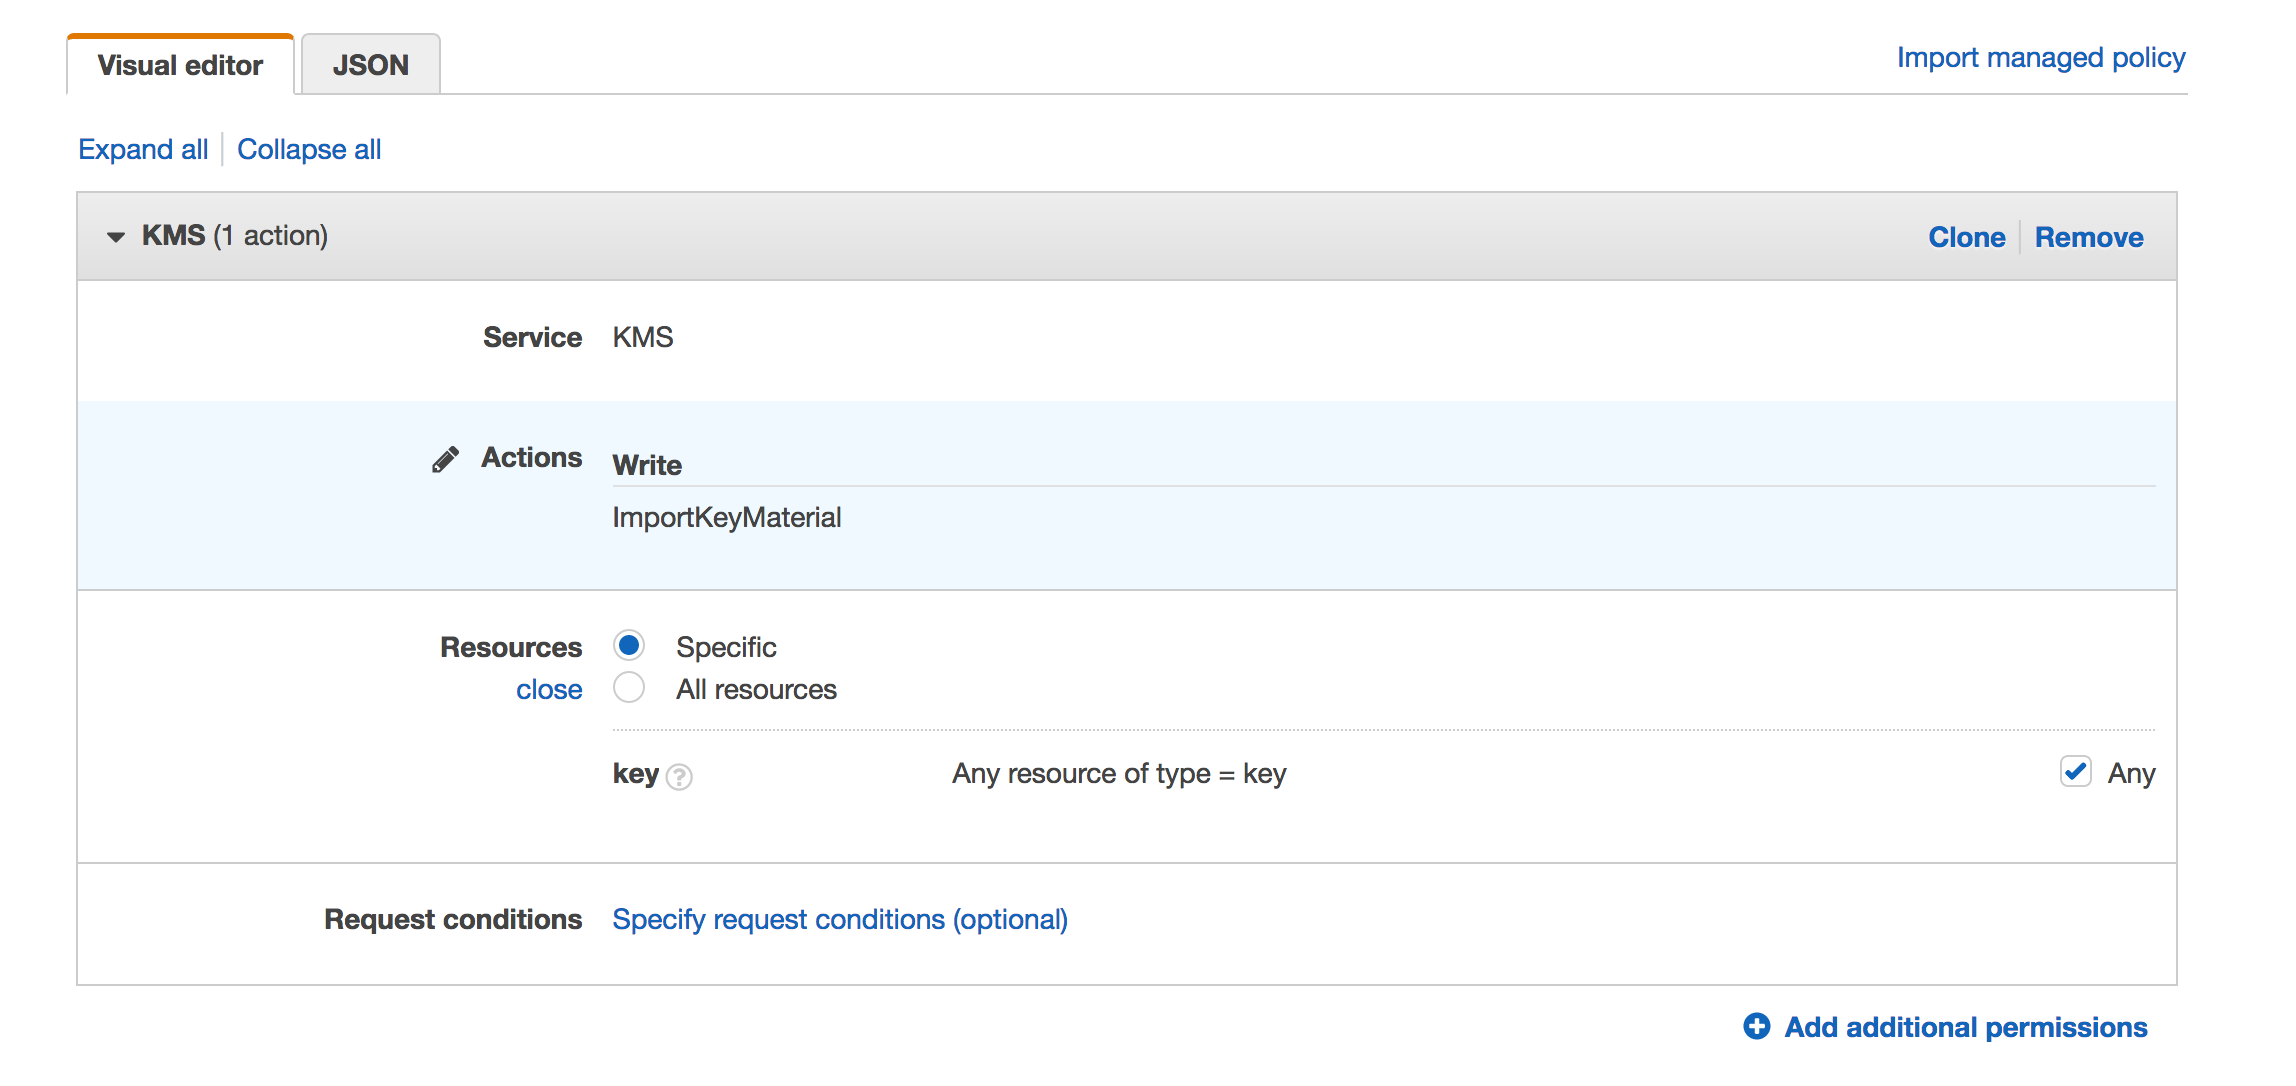Click the Actions label to edit actions

531,457
